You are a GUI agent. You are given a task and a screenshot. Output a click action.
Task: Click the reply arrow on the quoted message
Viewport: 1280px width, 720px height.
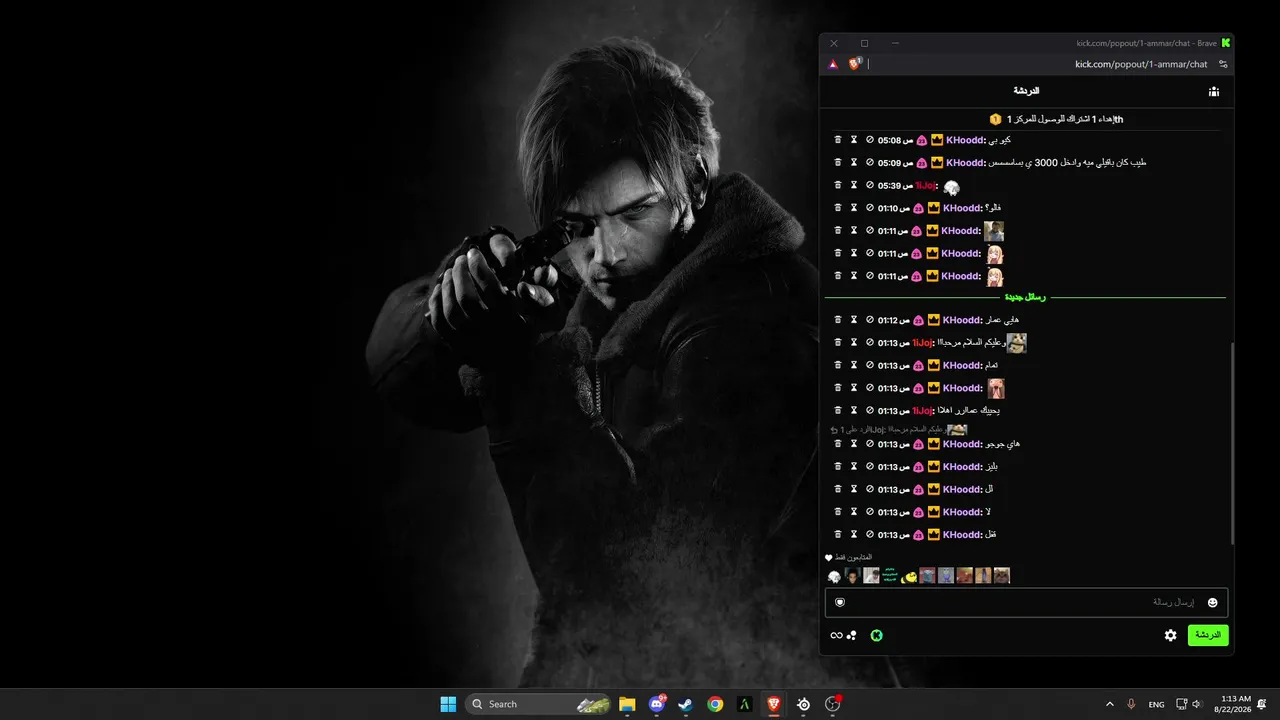coord(833,429)
